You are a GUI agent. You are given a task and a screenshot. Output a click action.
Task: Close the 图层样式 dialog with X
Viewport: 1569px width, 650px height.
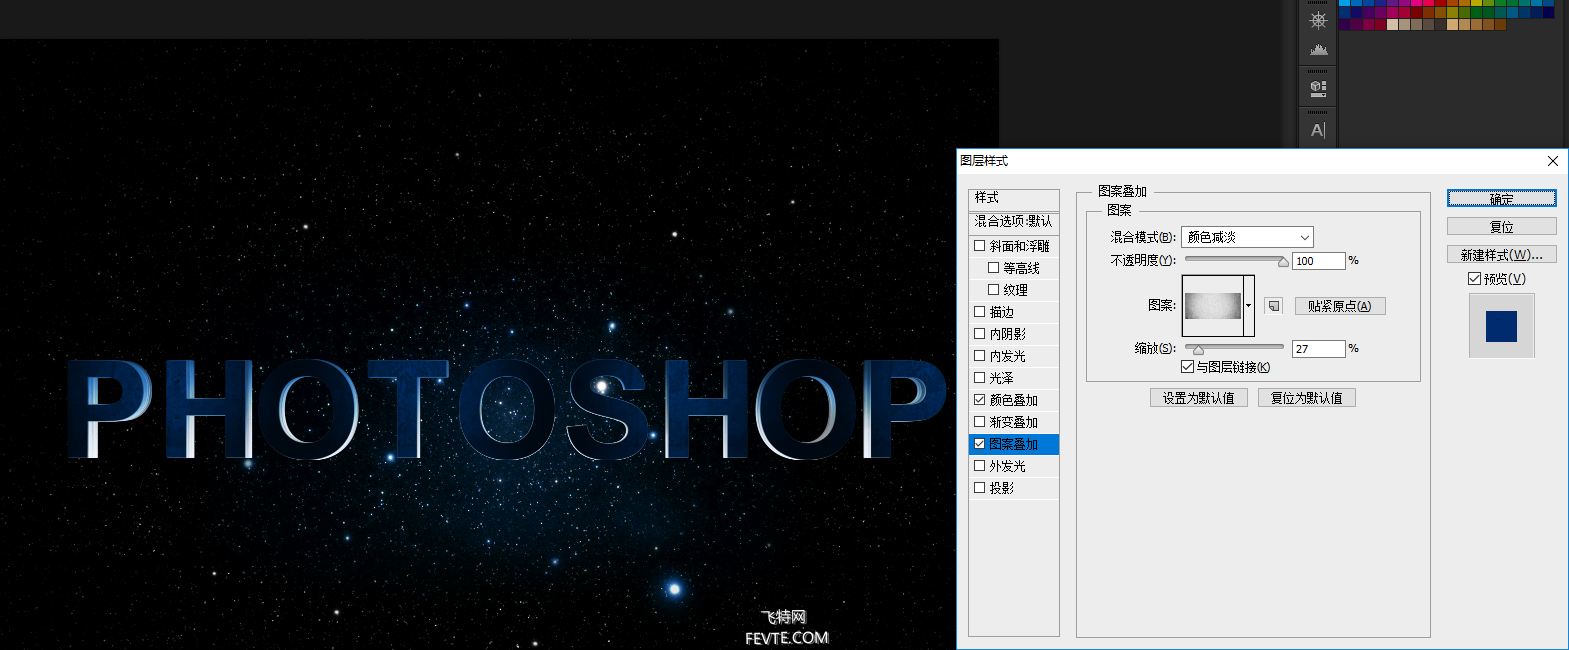tap(1552, 161)
